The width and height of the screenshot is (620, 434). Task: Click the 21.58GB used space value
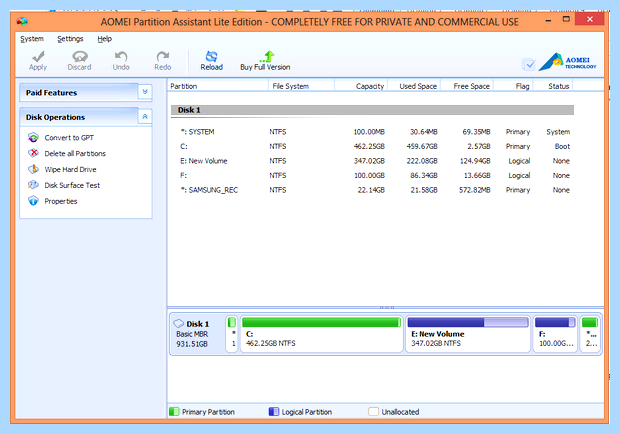tap(424, 190)
